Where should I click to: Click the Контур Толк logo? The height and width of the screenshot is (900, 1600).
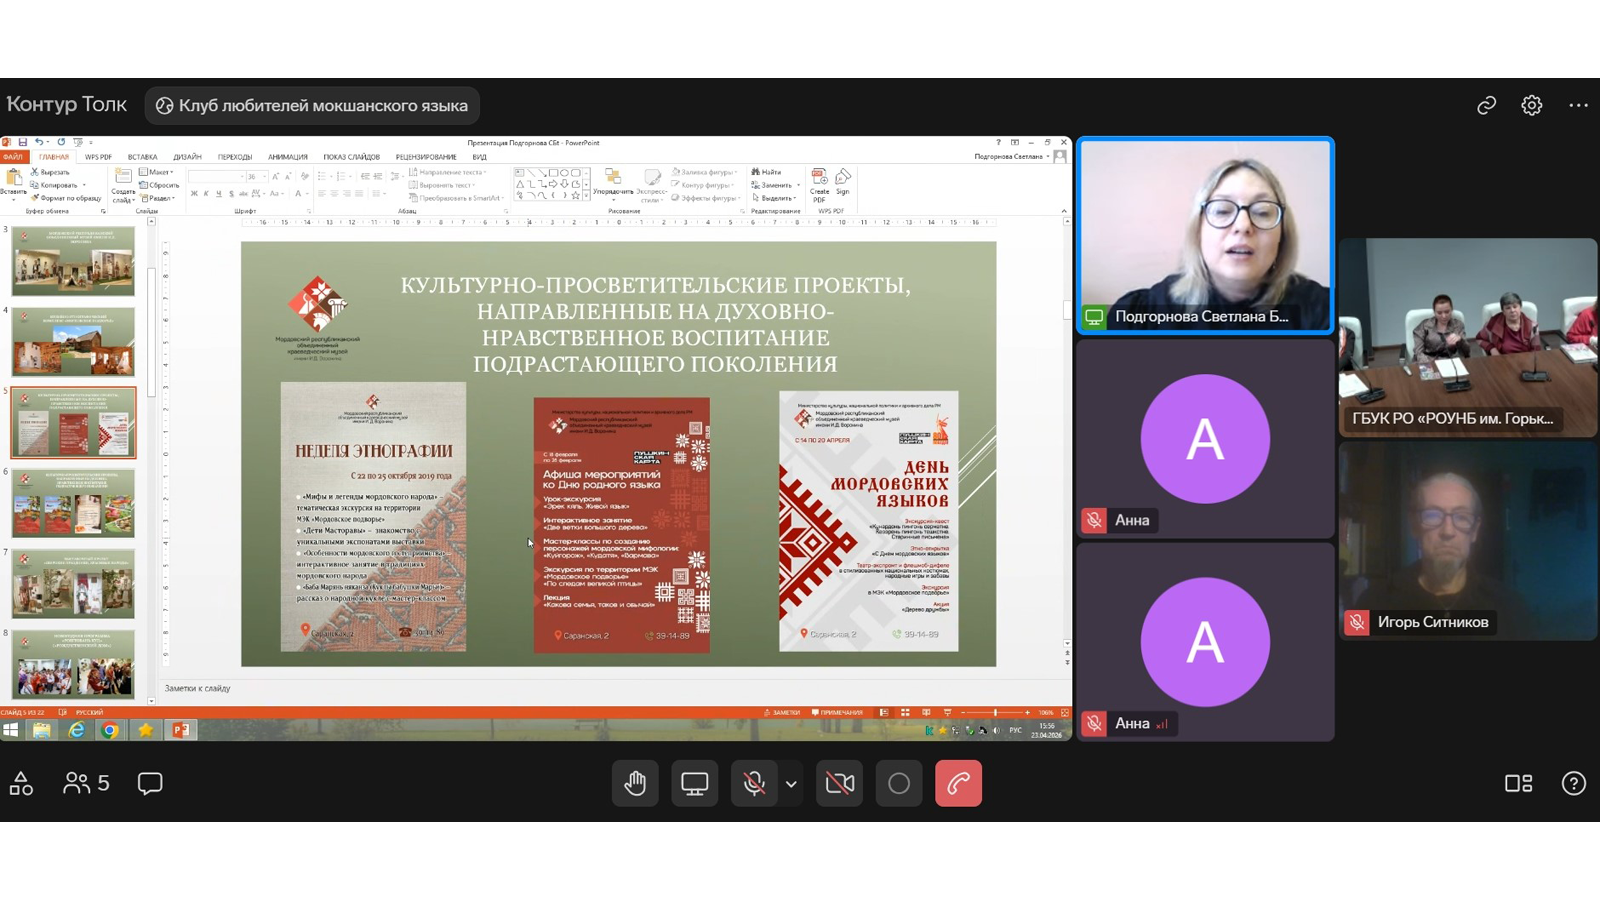click(x=67, y=105)
